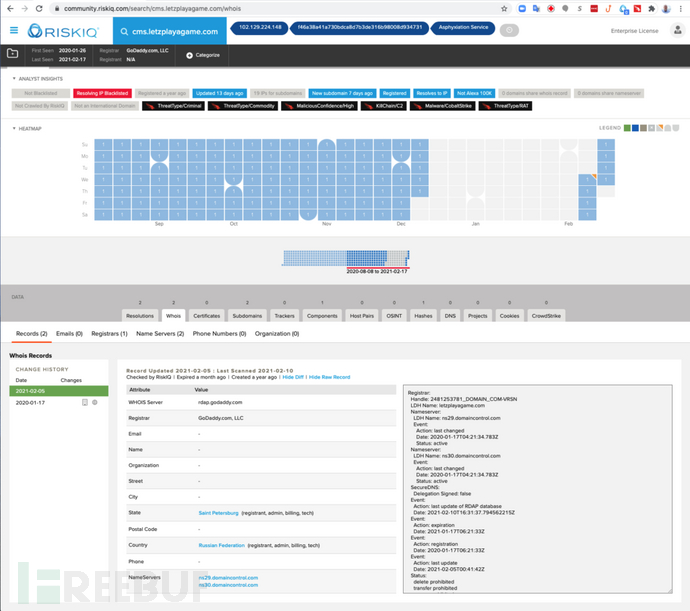Bookmark page with star icon
Viewport: 690px width, 611px height.
[x=504, y=8]
